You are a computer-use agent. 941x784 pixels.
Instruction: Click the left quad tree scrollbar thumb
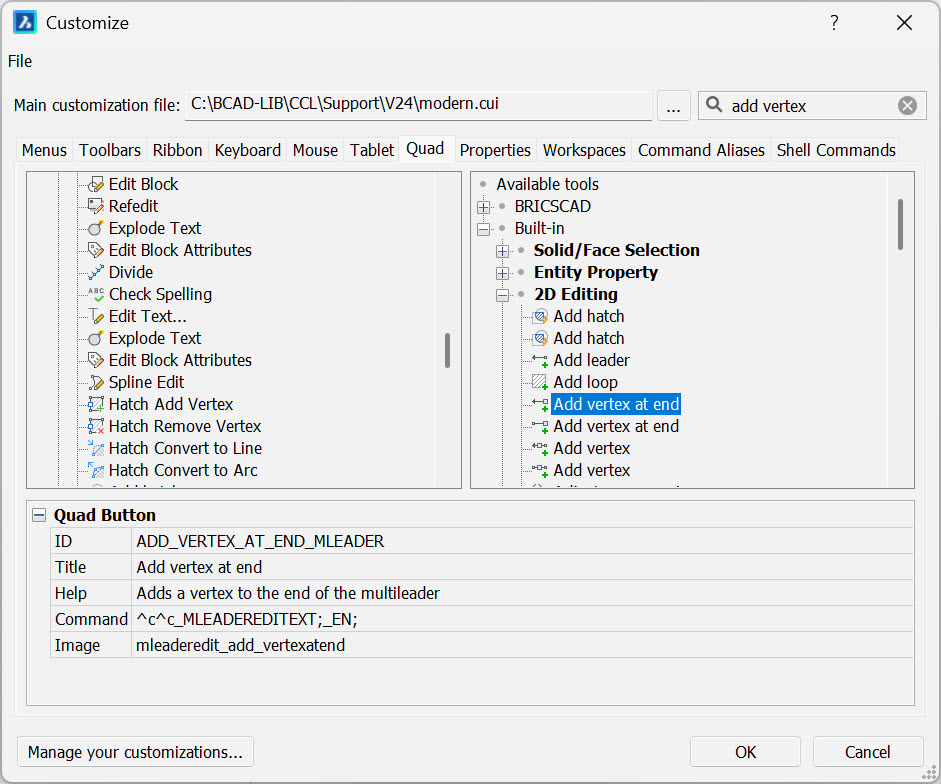(x=447, y=351)
